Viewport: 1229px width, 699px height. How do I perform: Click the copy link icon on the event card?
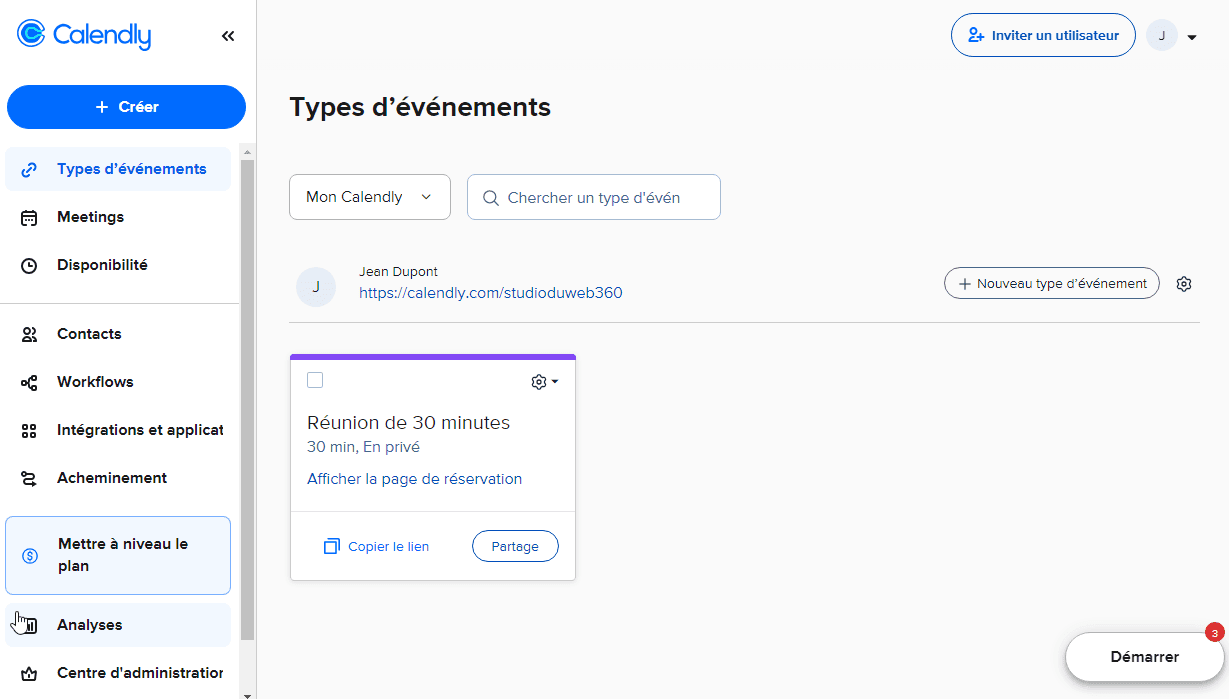(330, 546)
